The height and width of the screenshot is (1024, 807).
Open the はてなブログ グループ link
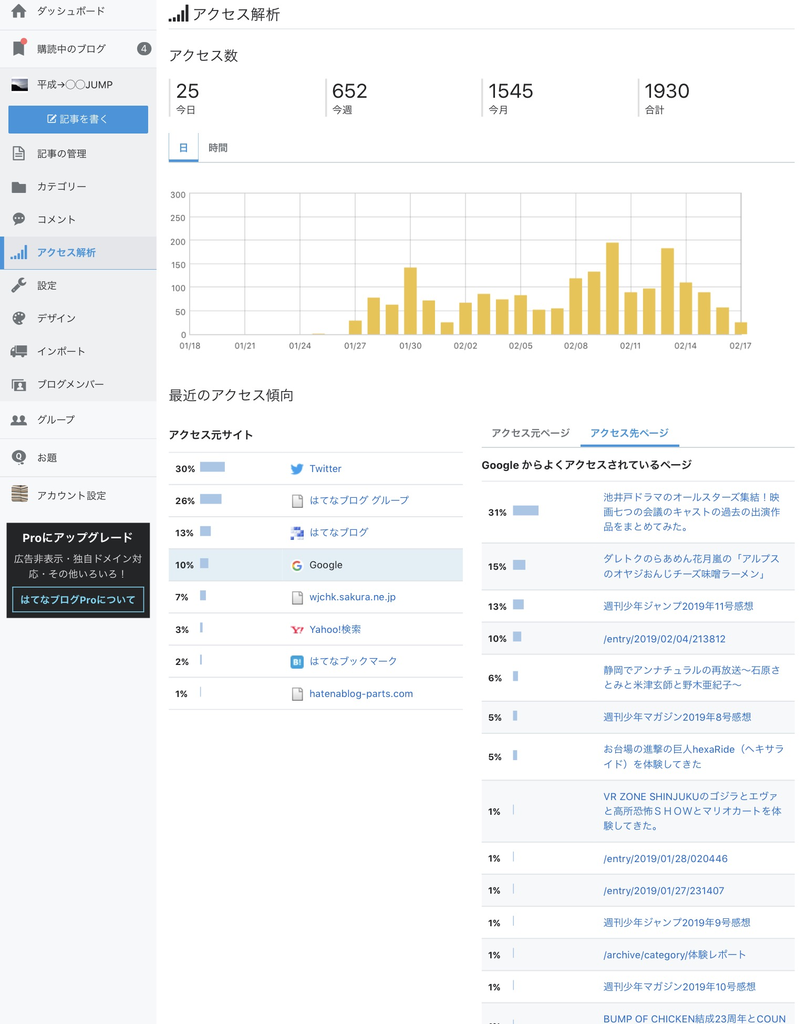pyautogui.click(x=359, y=500)
